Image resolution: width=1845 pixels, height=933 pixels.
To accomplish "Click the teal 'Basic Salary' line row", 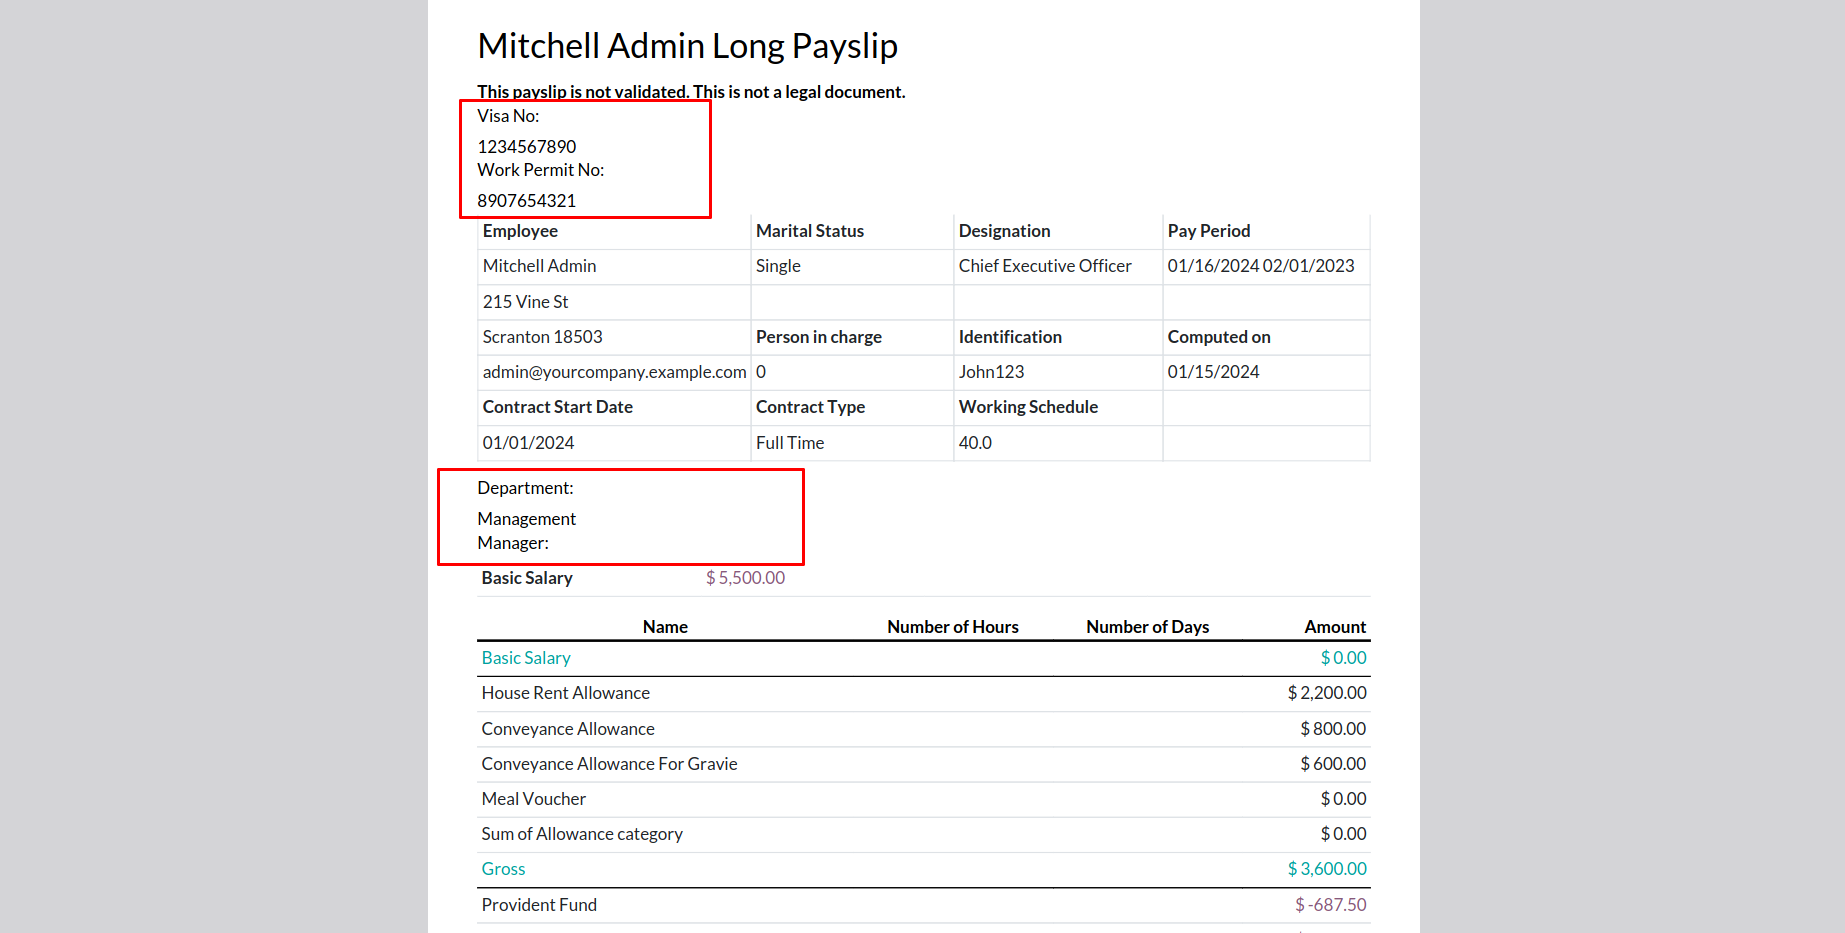I will (x=923, y=658).
